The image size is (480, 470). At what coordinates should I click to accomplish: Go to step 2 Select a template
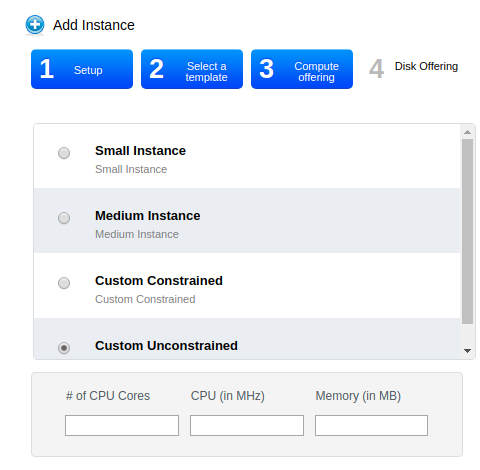[192, 69]
